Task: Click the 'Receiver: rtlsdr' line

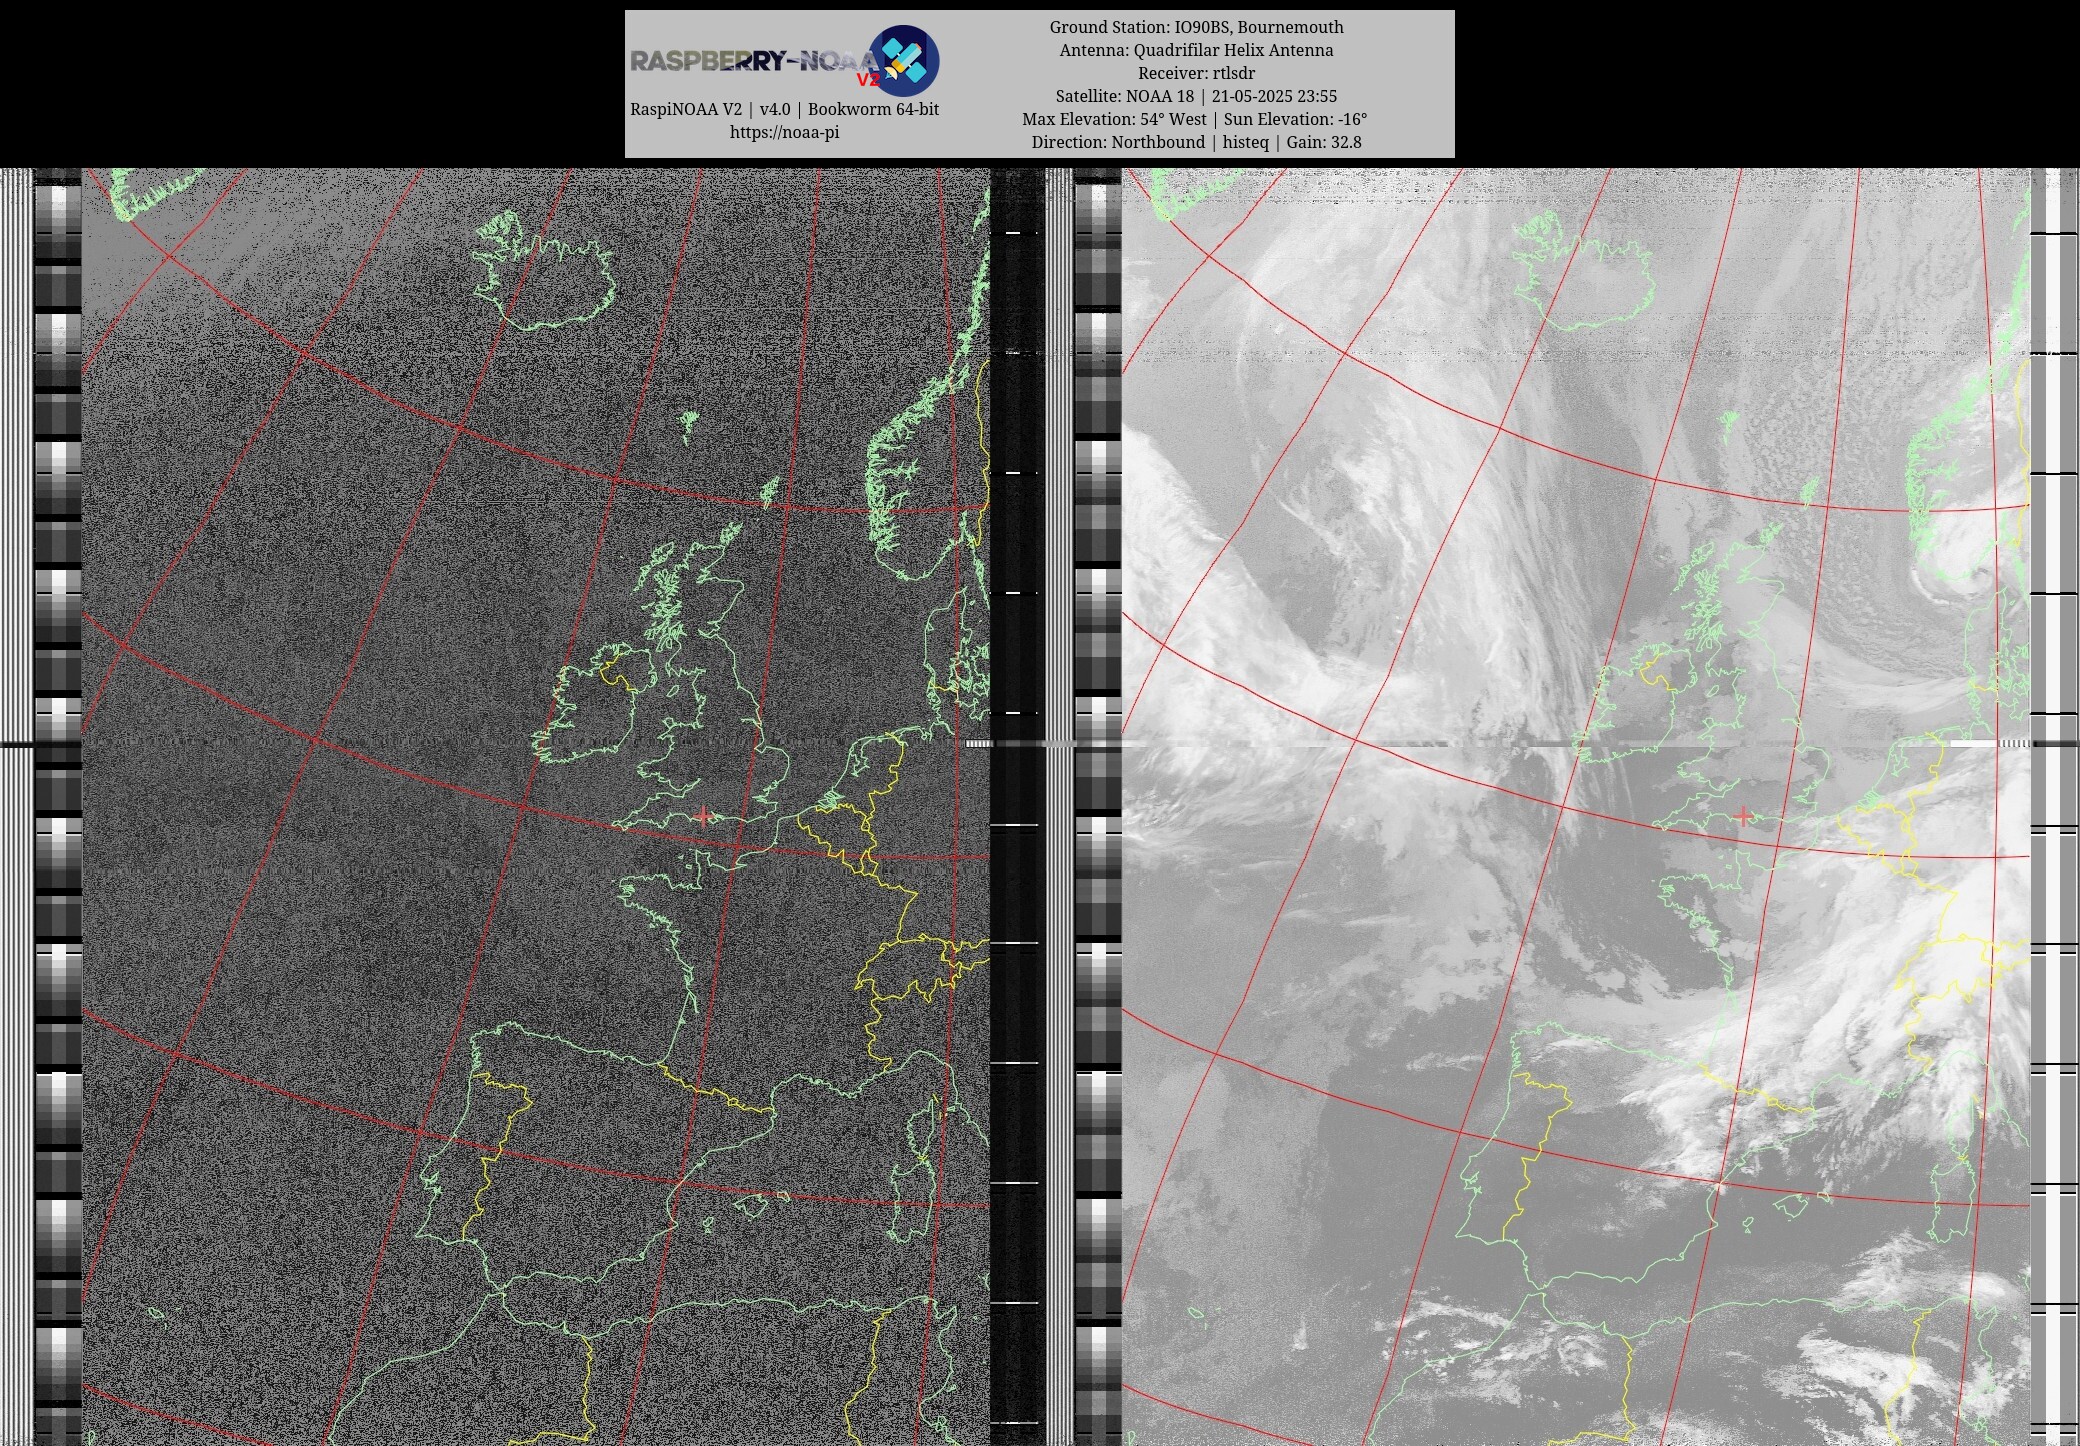Action: (x=1196, y=73)
